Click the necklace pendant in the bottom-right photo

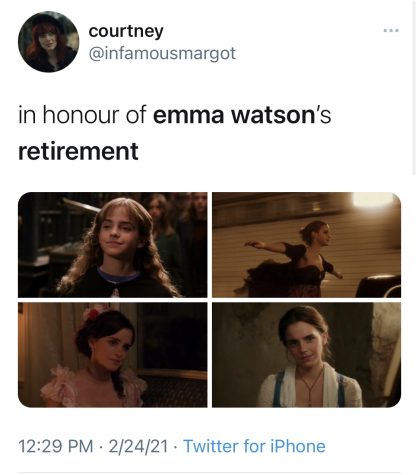coord(310,398)
